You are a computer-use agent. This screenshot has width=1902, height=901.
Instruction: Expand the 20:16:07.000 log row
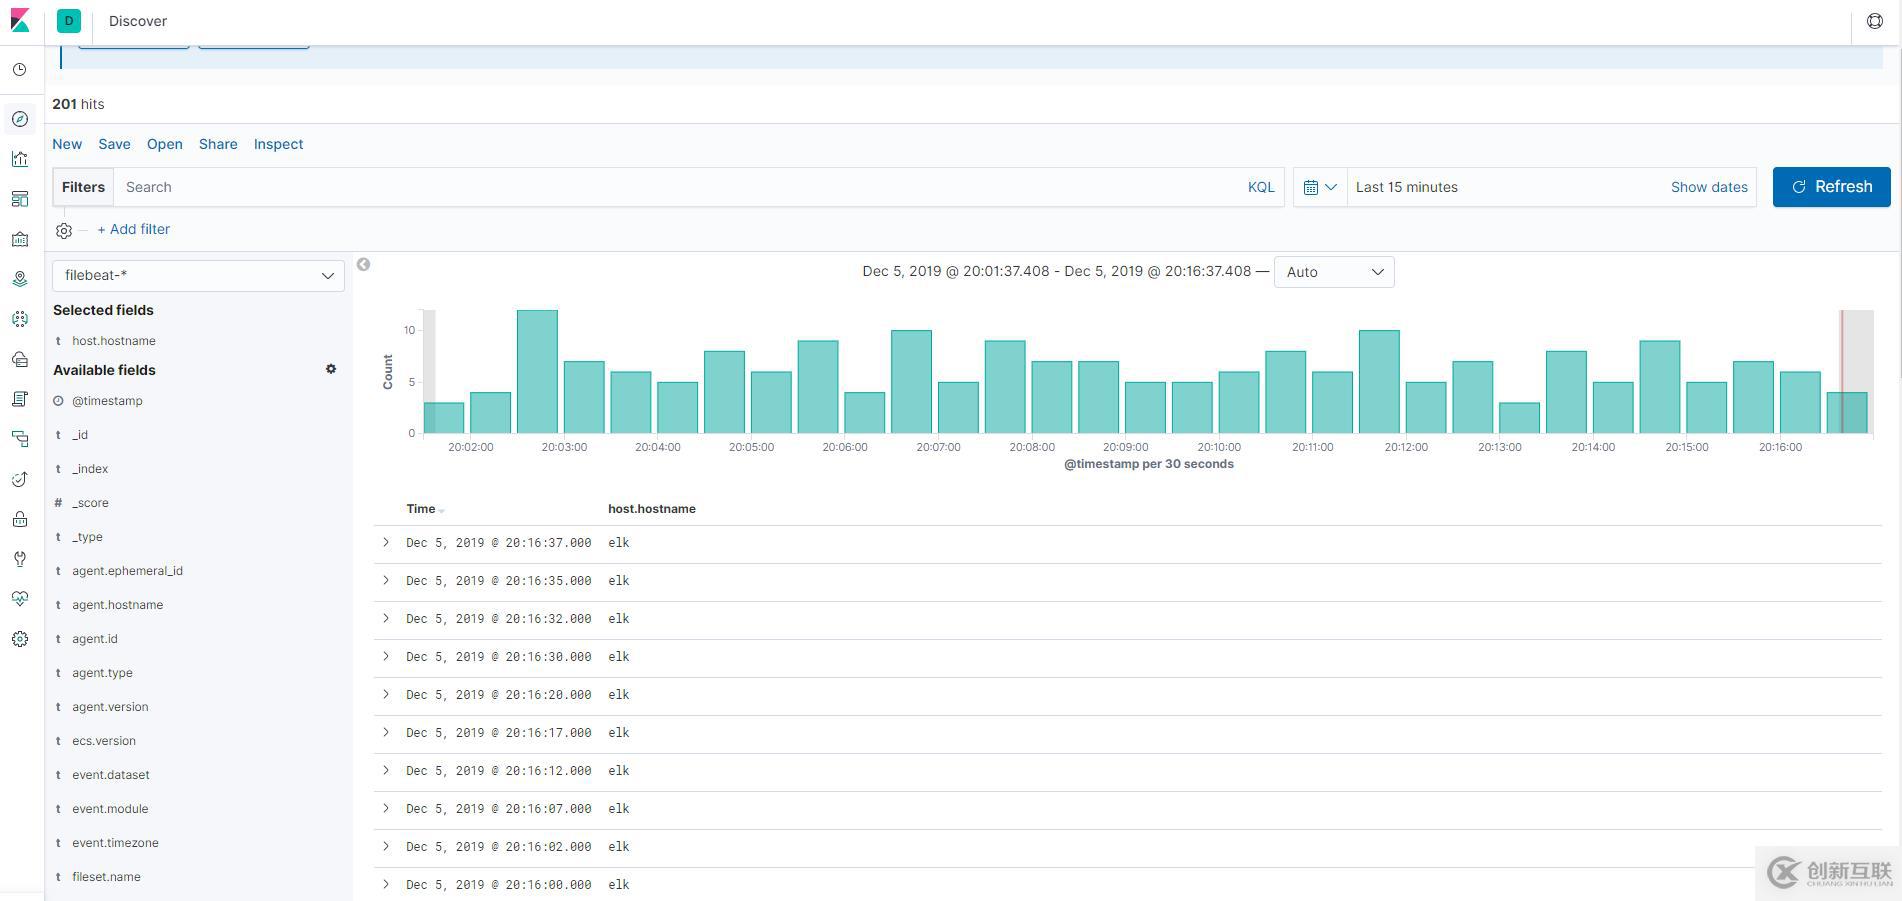(386, 808)
